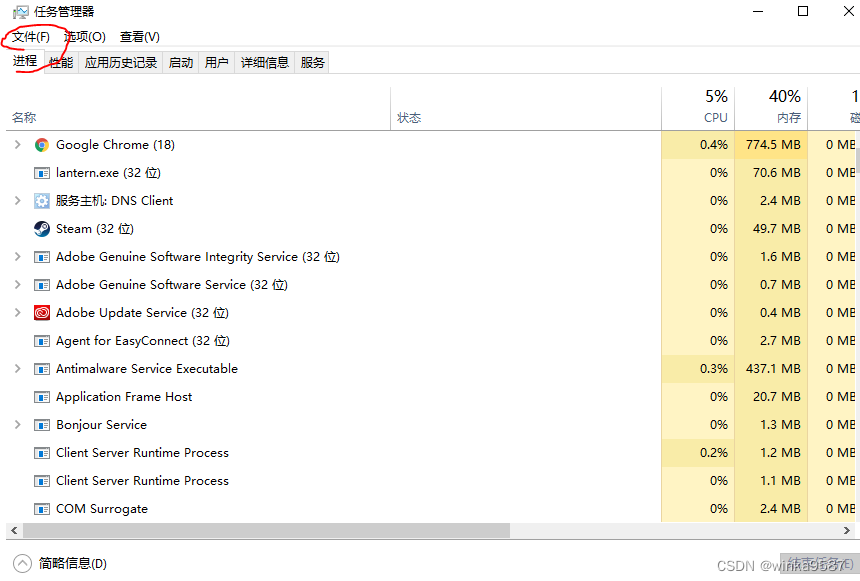
Task: Select the Application Frame Host row name
Action: (124, 397)
